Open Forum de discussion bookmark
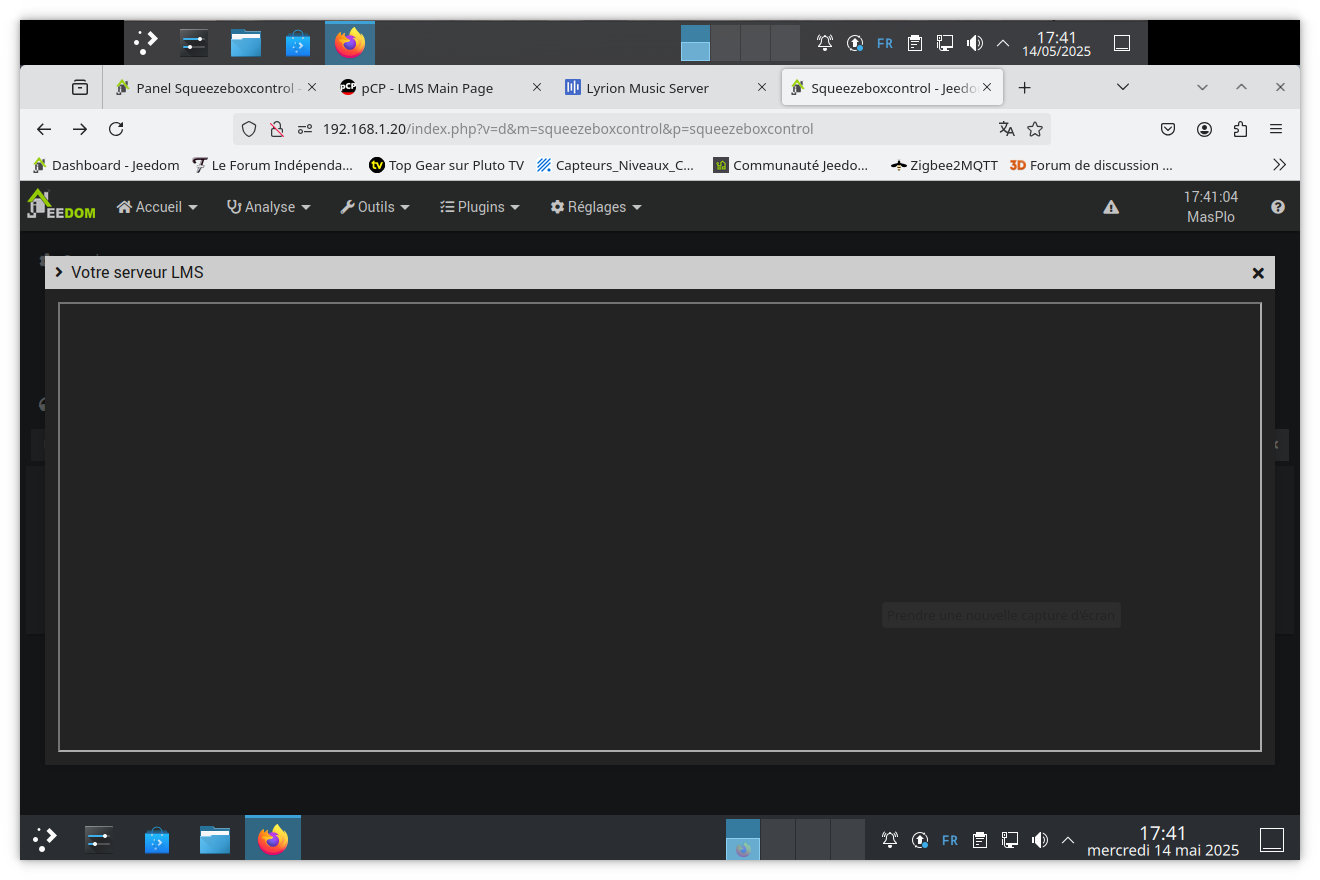 [1090, 165]
